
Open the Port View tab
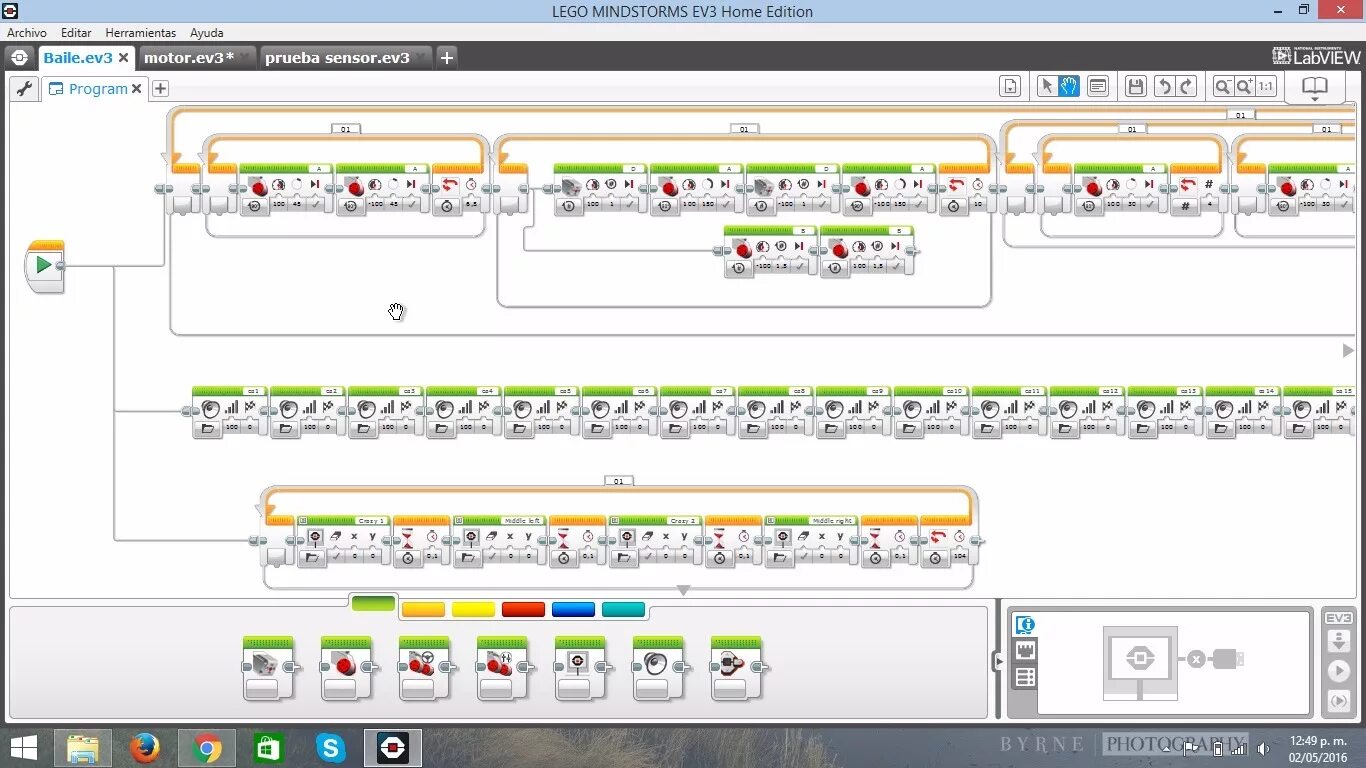click(1024, 651)
